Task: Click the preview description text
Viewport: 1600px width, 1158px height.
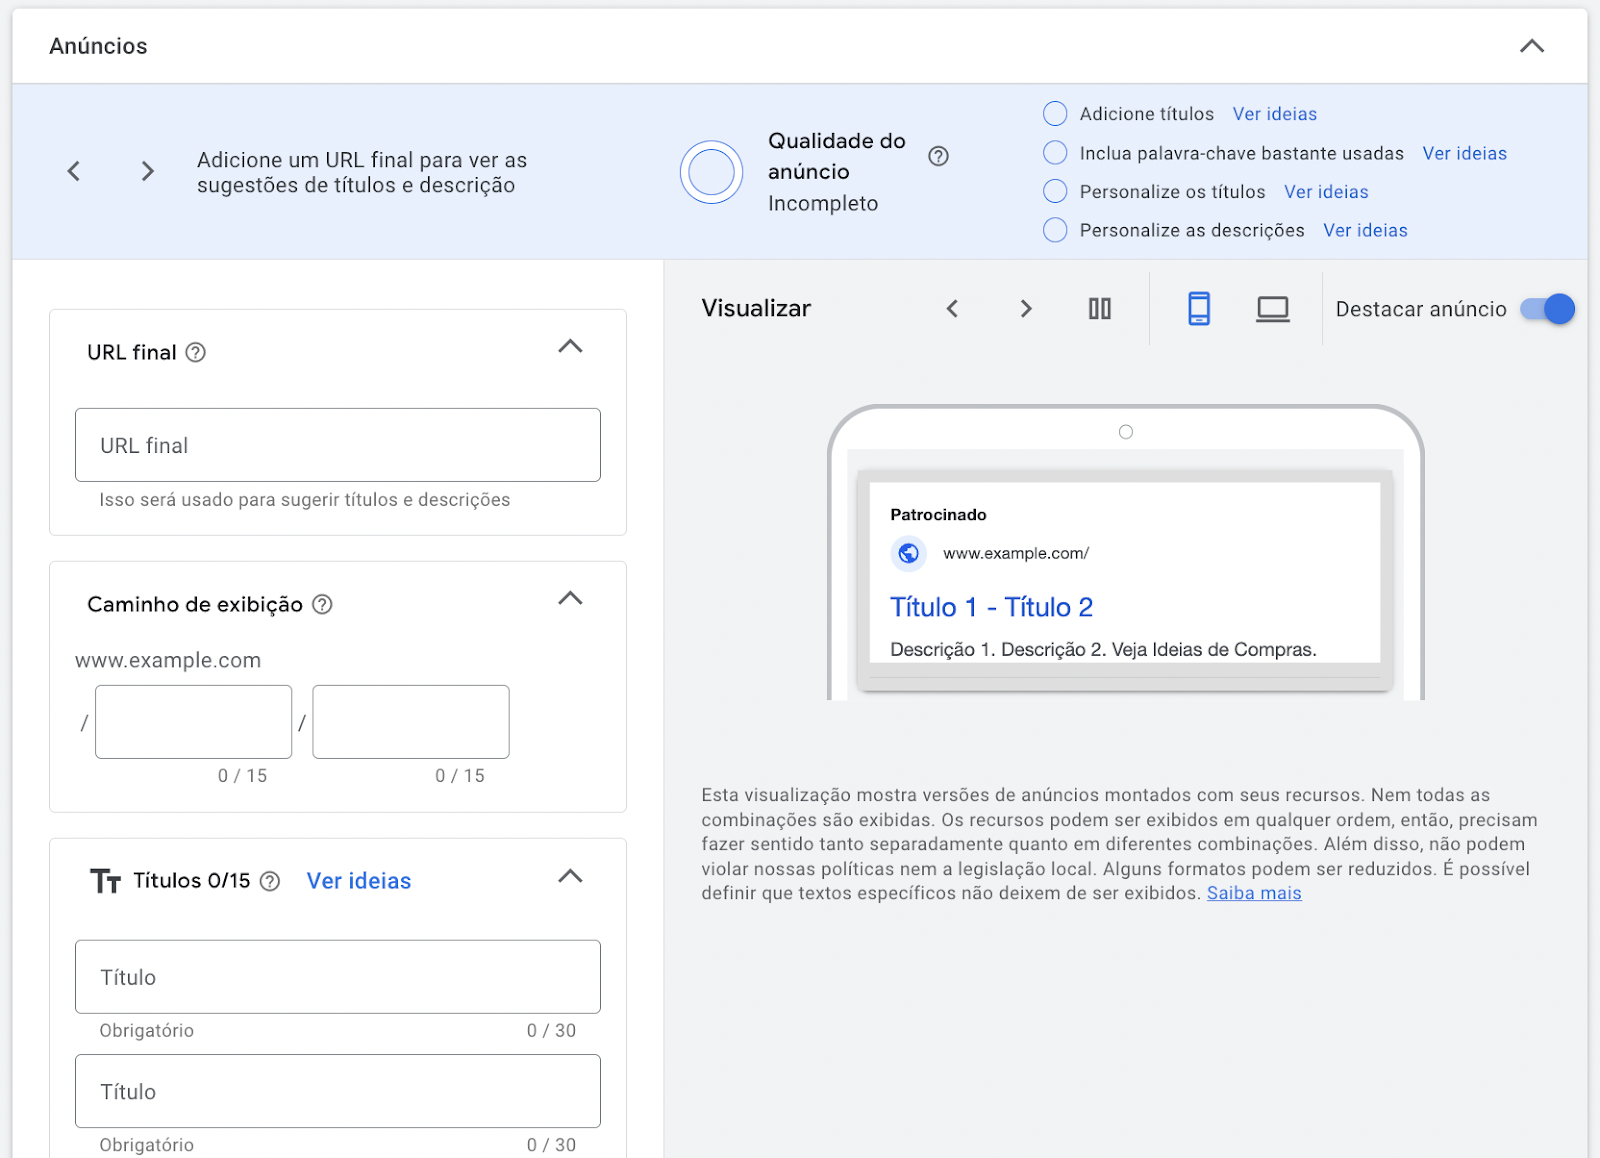Action: (1103, 649)
